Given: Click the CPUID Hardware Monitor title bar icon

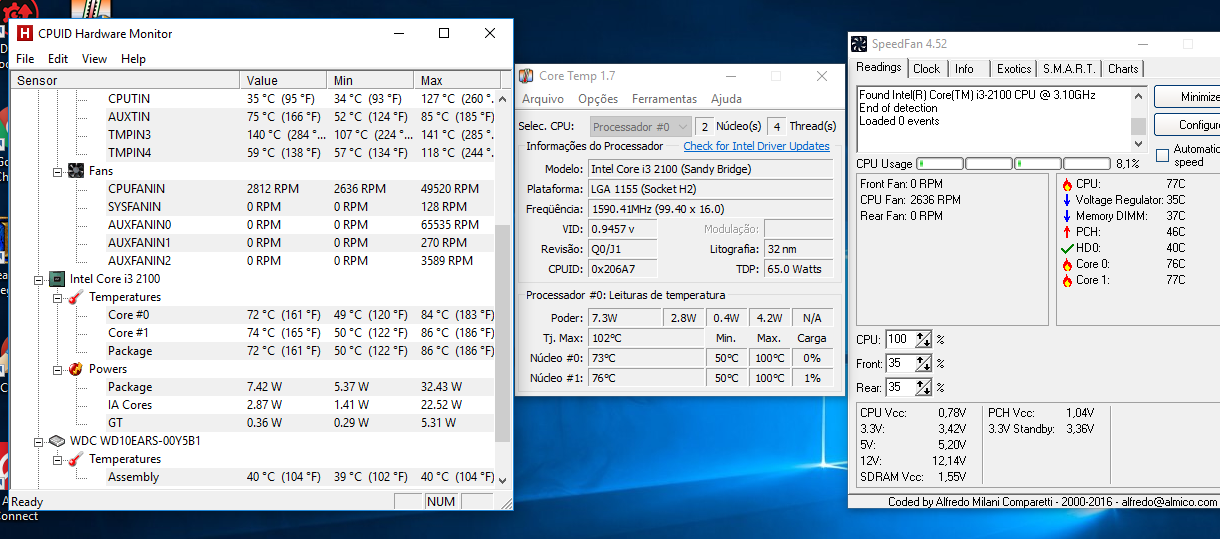Looking at the screenshot, I should click(x=25, y=33).
